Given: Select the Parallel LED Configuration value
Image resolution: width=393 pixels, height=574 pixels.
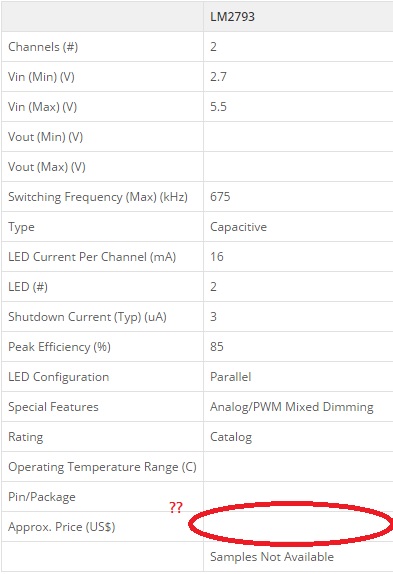Looking at the screenshot, I should pos(231,377).
